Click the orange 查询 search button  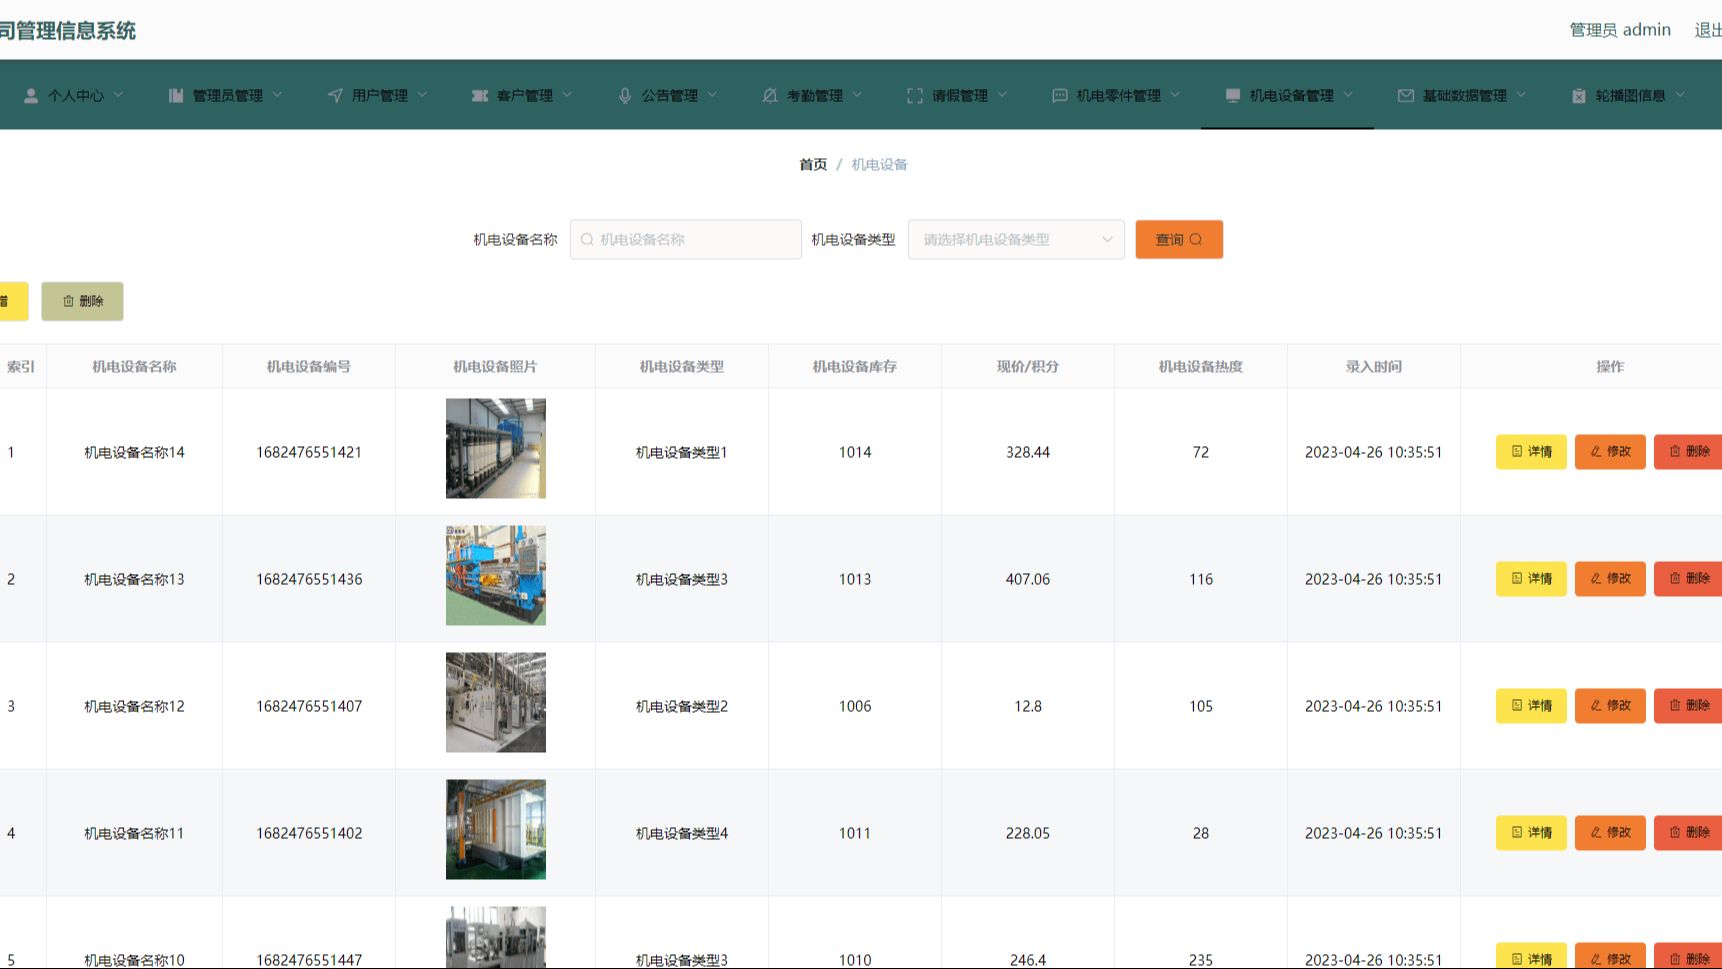tap(1179, 239)
